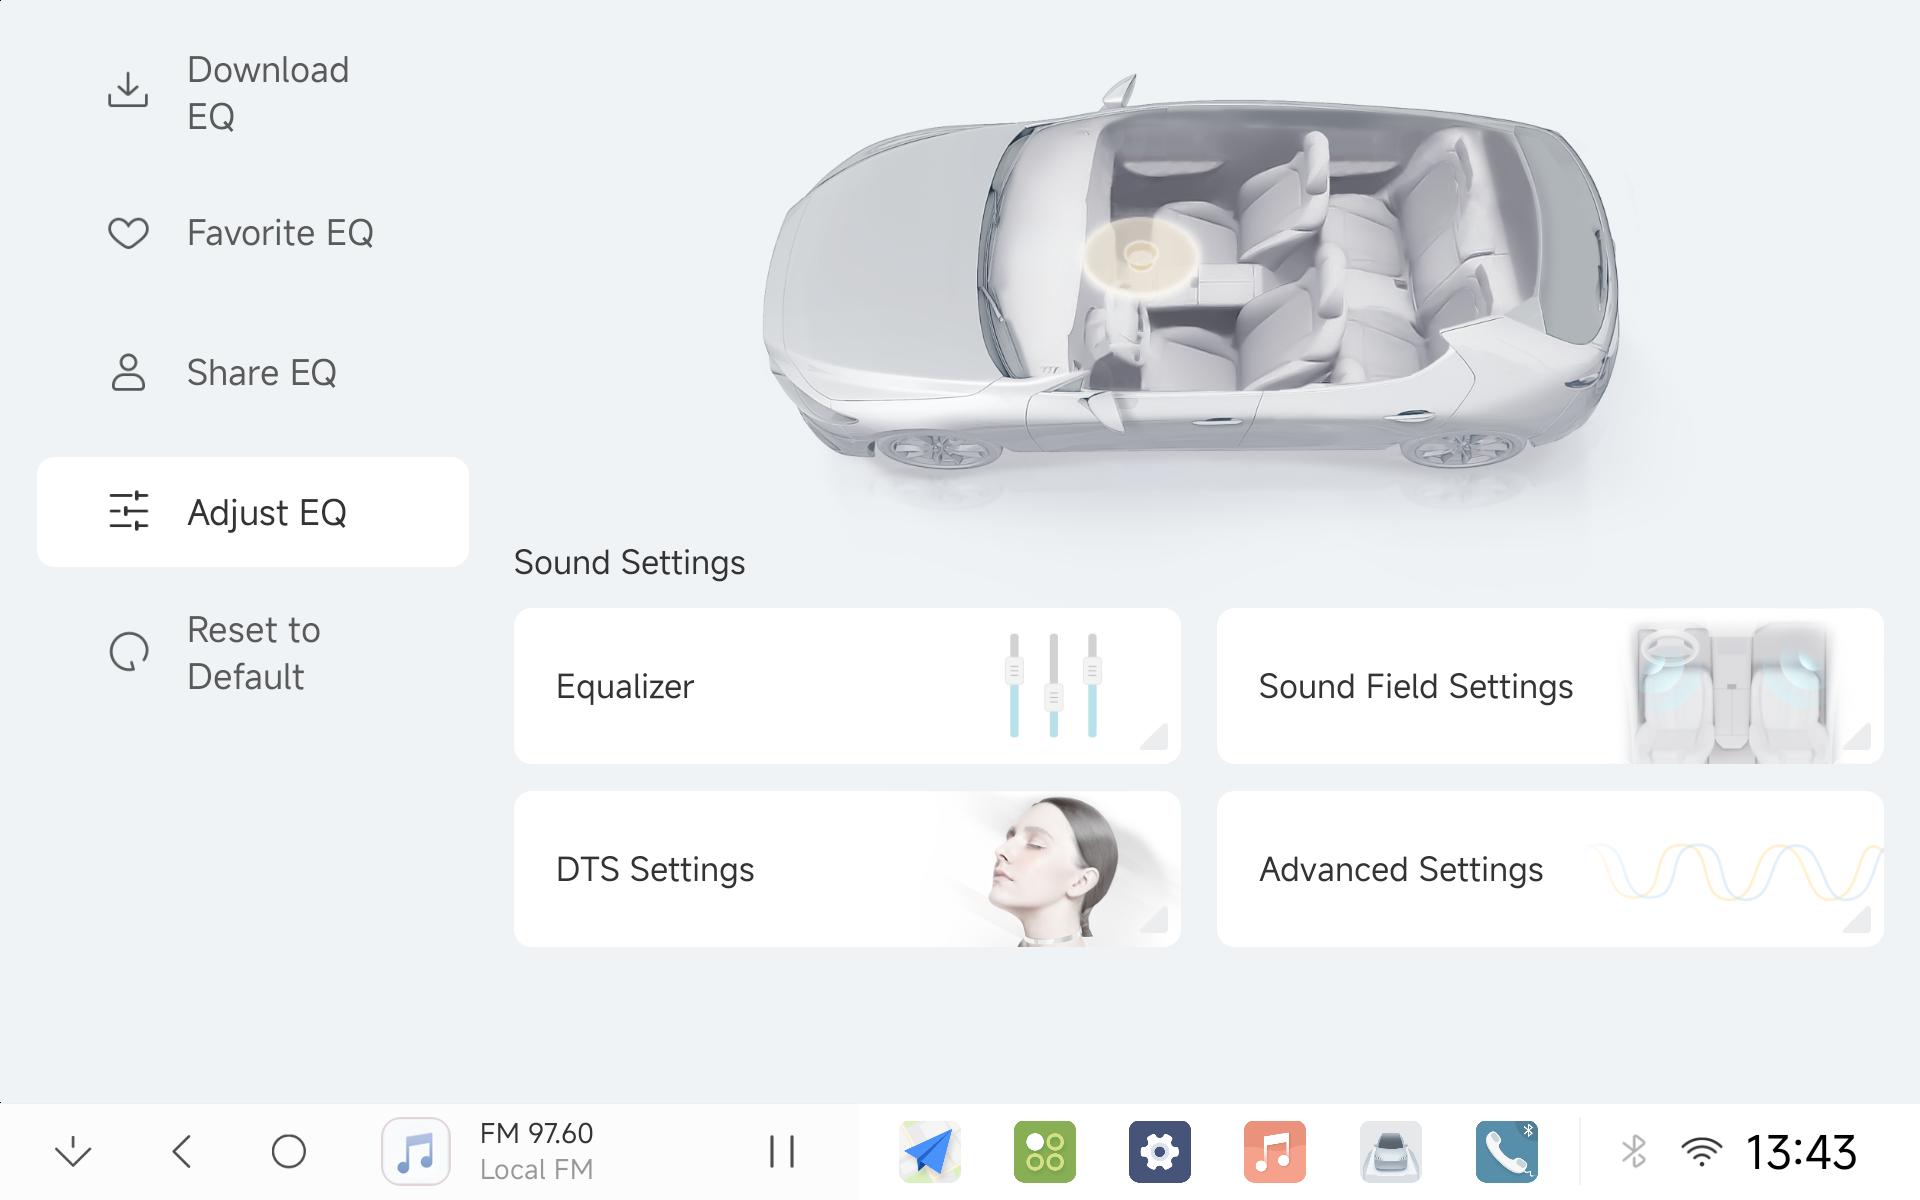Select Share EQ in sidebar
The image size is (1920, 1200).
coord(252,373)
